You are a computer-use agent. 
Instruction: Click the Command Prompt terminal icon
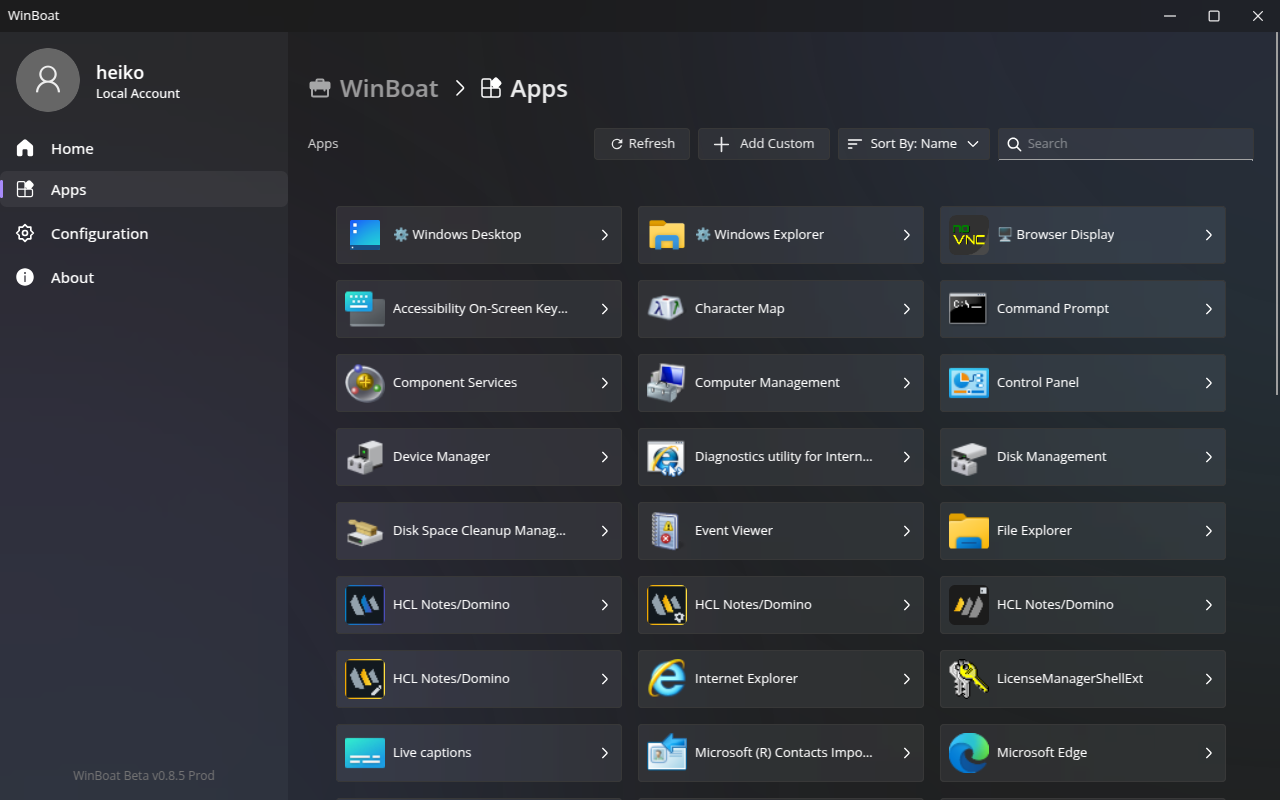tap(968, 309)
